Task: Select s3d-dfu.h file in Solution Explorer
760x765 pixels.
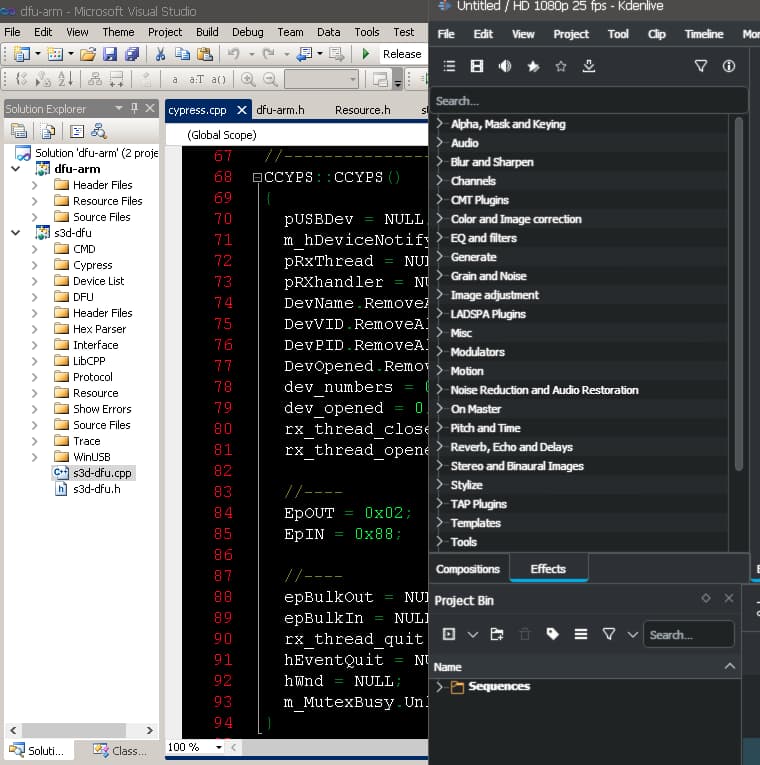Action: [x=88, y=489]
